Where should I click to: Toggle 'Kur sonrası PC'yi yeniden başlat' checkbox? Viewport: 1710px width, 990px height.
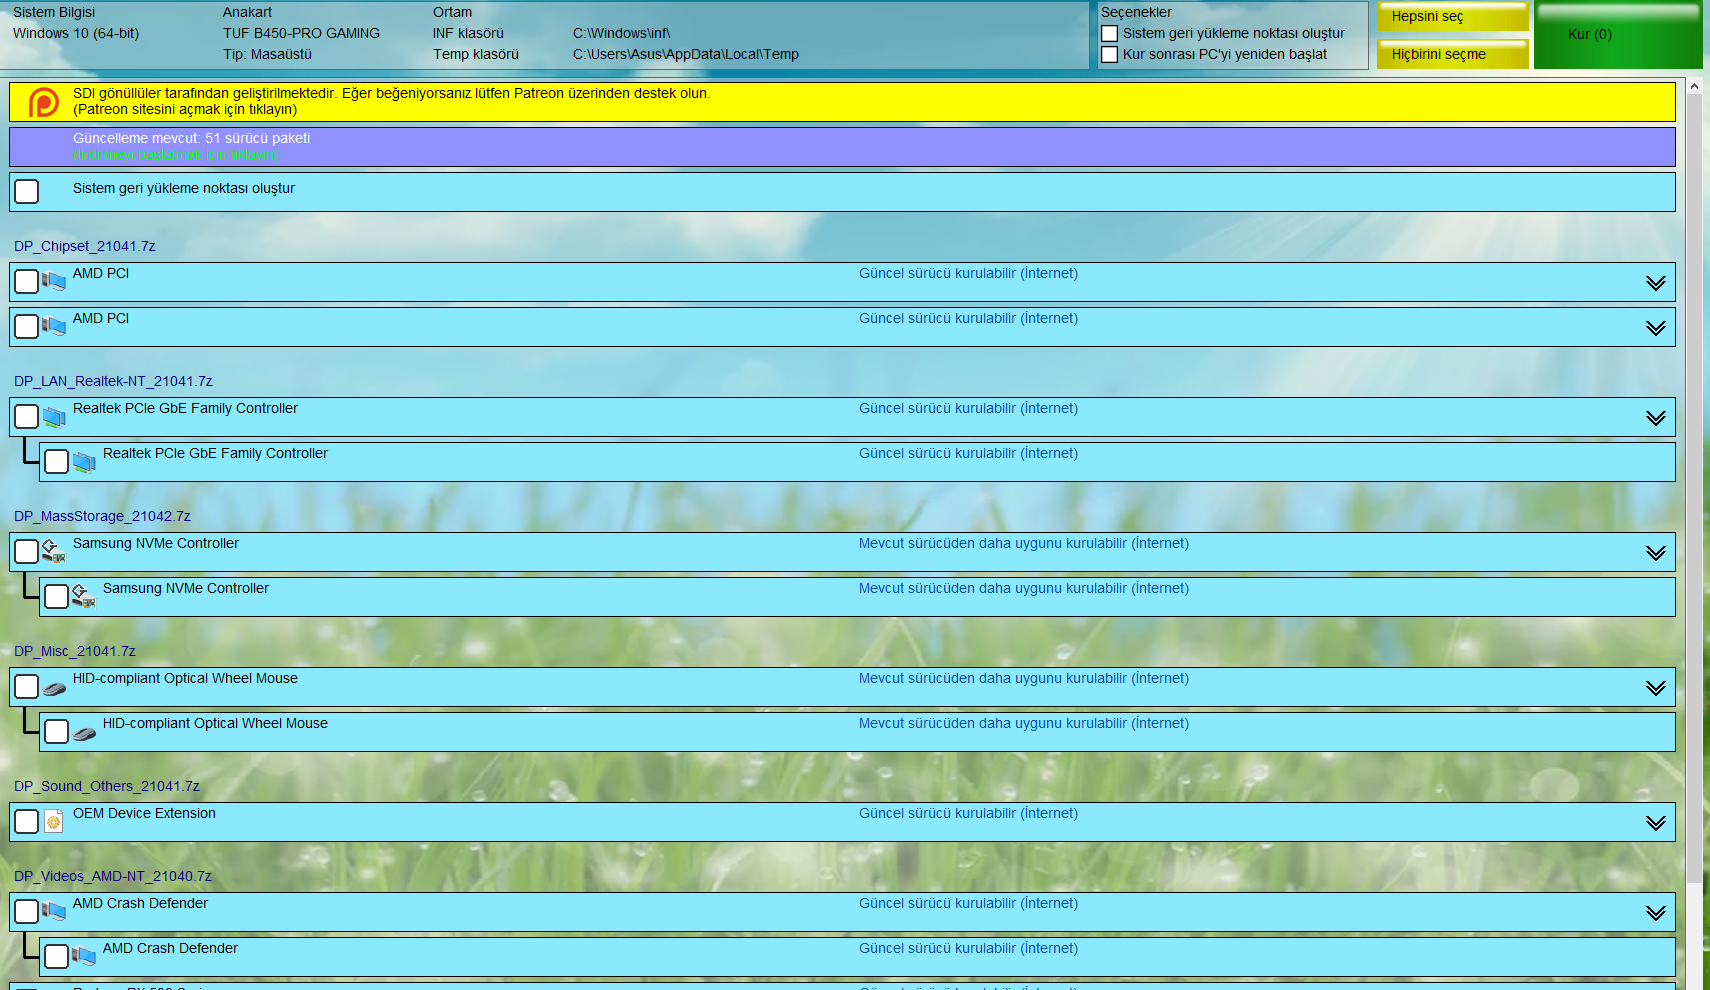pos(1109,55)
